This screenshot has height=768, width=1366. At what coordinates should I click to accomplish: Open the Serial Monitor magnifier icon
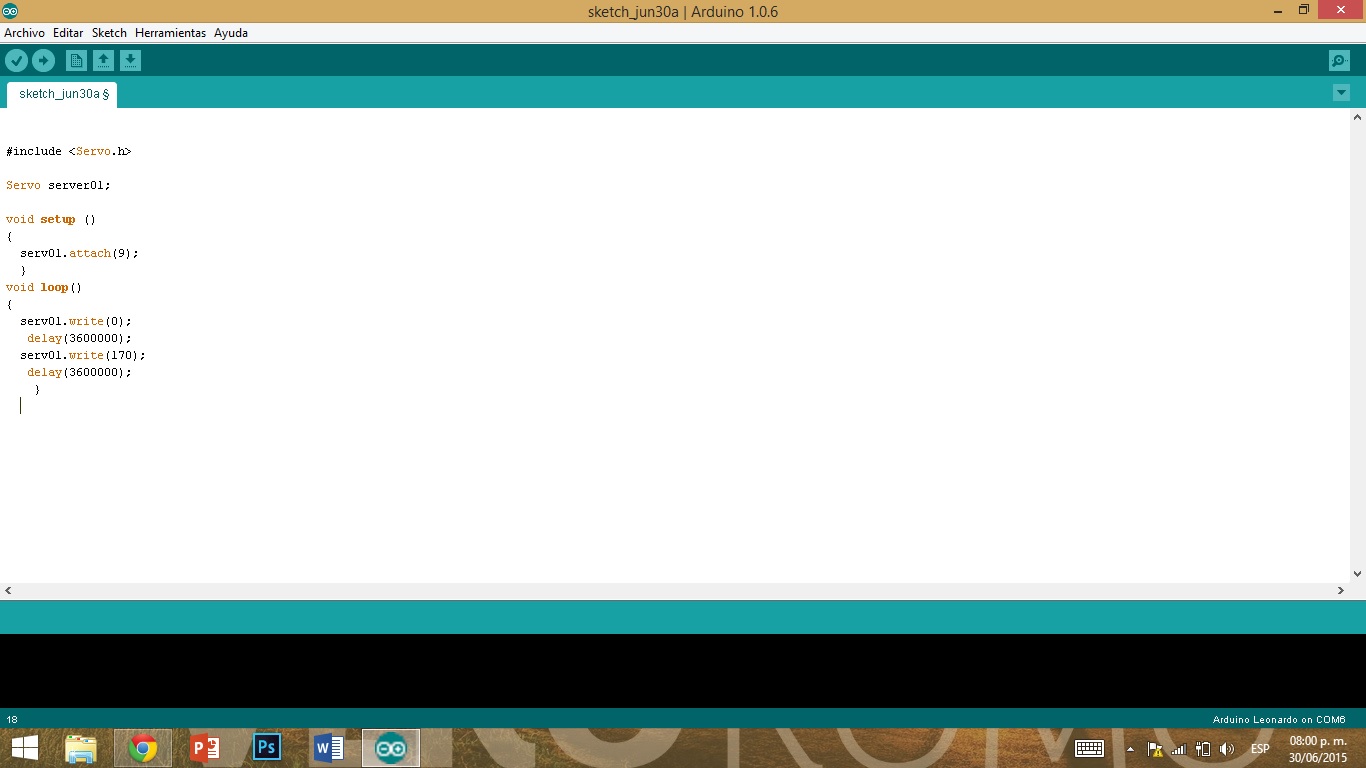coord(1339,61)
